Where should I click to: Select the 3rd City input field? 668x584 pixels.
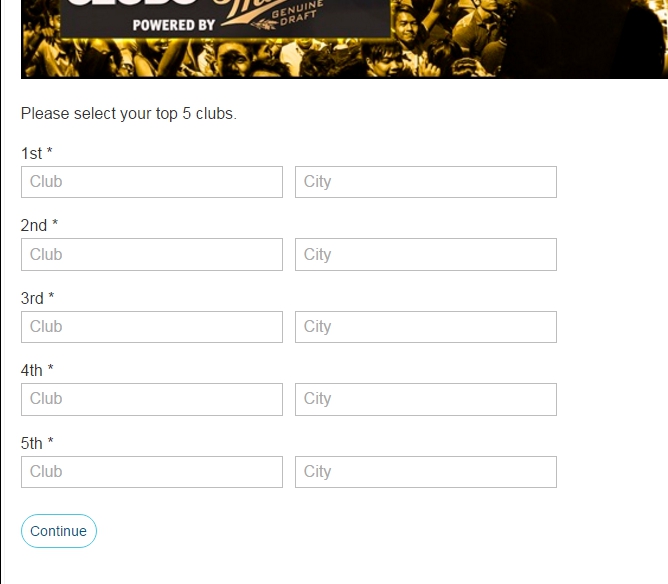tap(426, 327)
